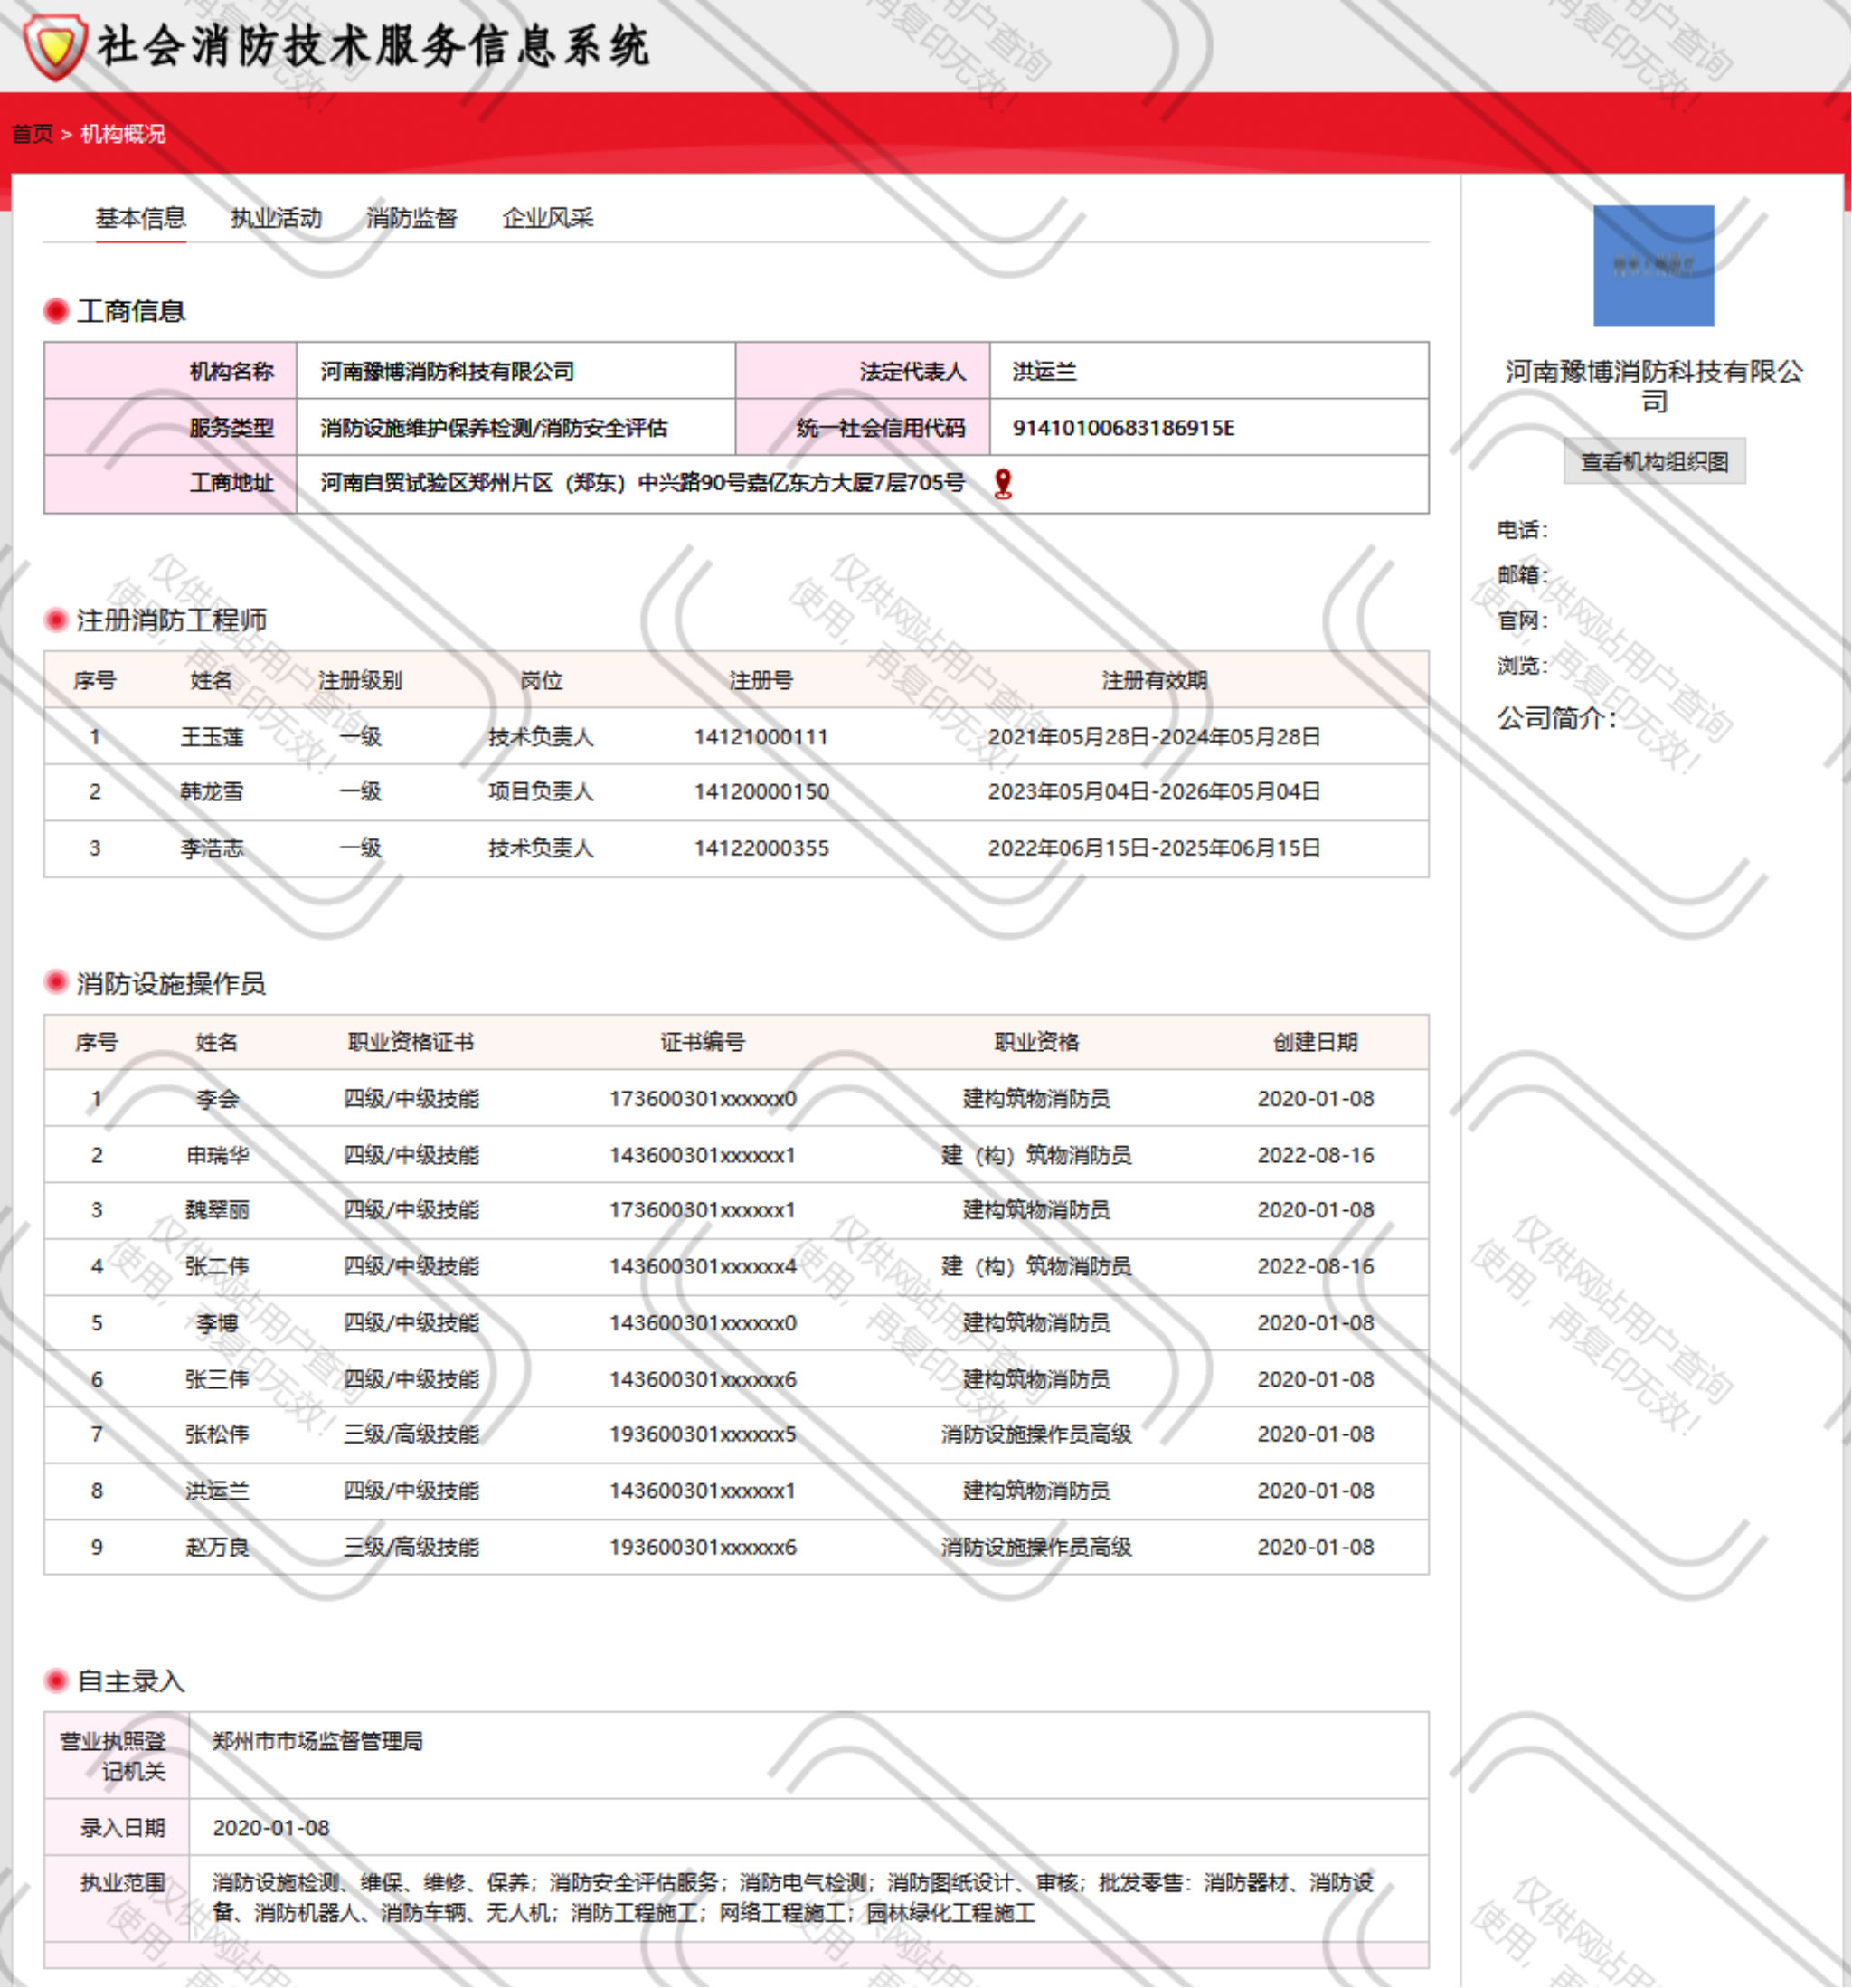Select engineer row 李浩志
This screenshot has height=1988, width=1852.
[x=736, y=849]
